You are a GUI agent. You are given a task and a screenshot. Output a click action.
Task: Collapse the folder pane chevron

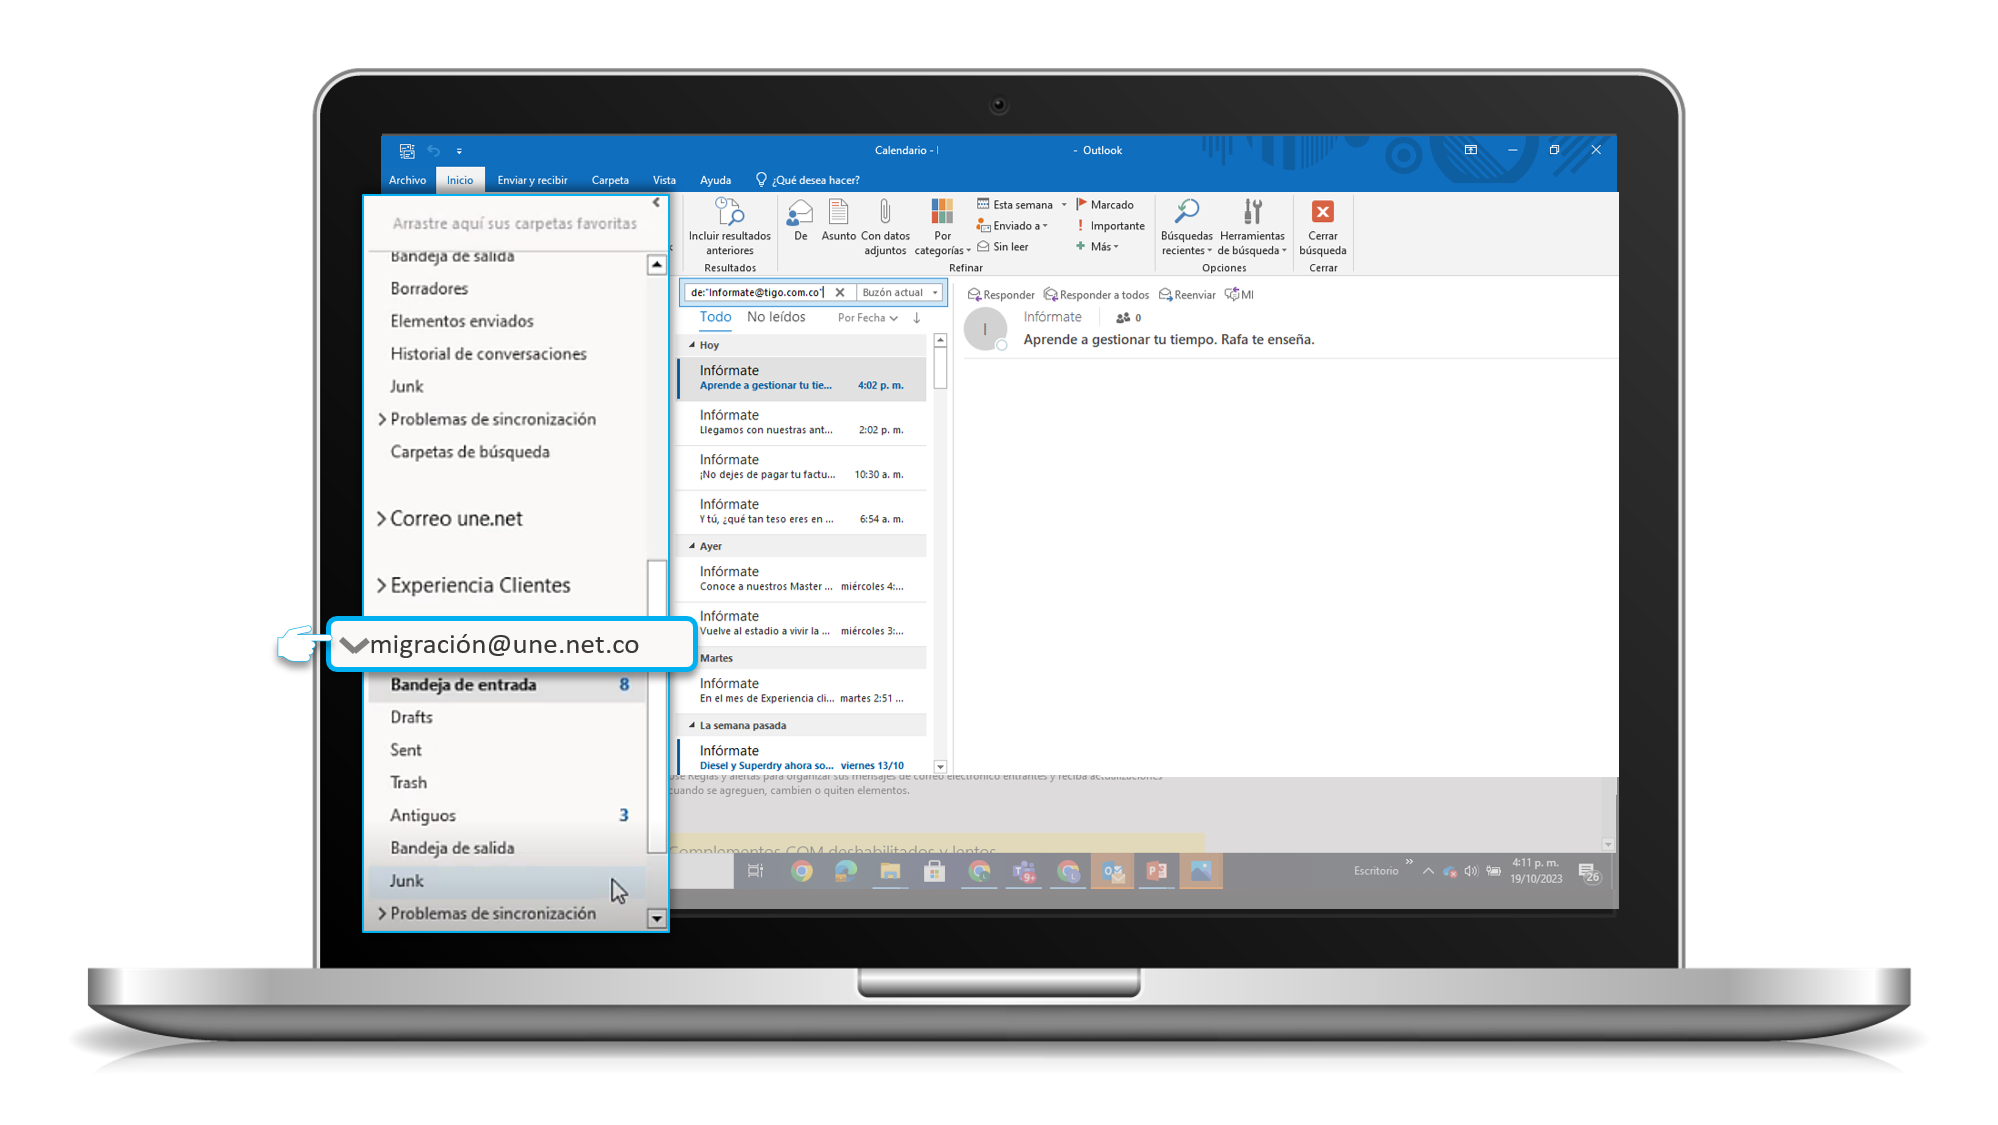[x=656, y=203]
